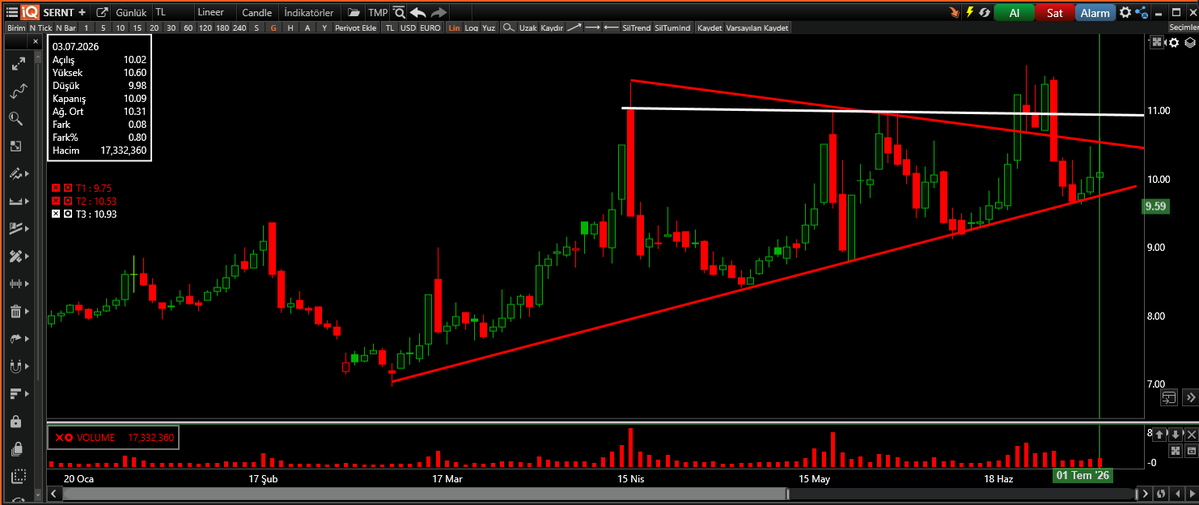Viewport: 1199px width, 505px height.
Task: Remove T3 trend line with X
Action: tap(56, 213)
